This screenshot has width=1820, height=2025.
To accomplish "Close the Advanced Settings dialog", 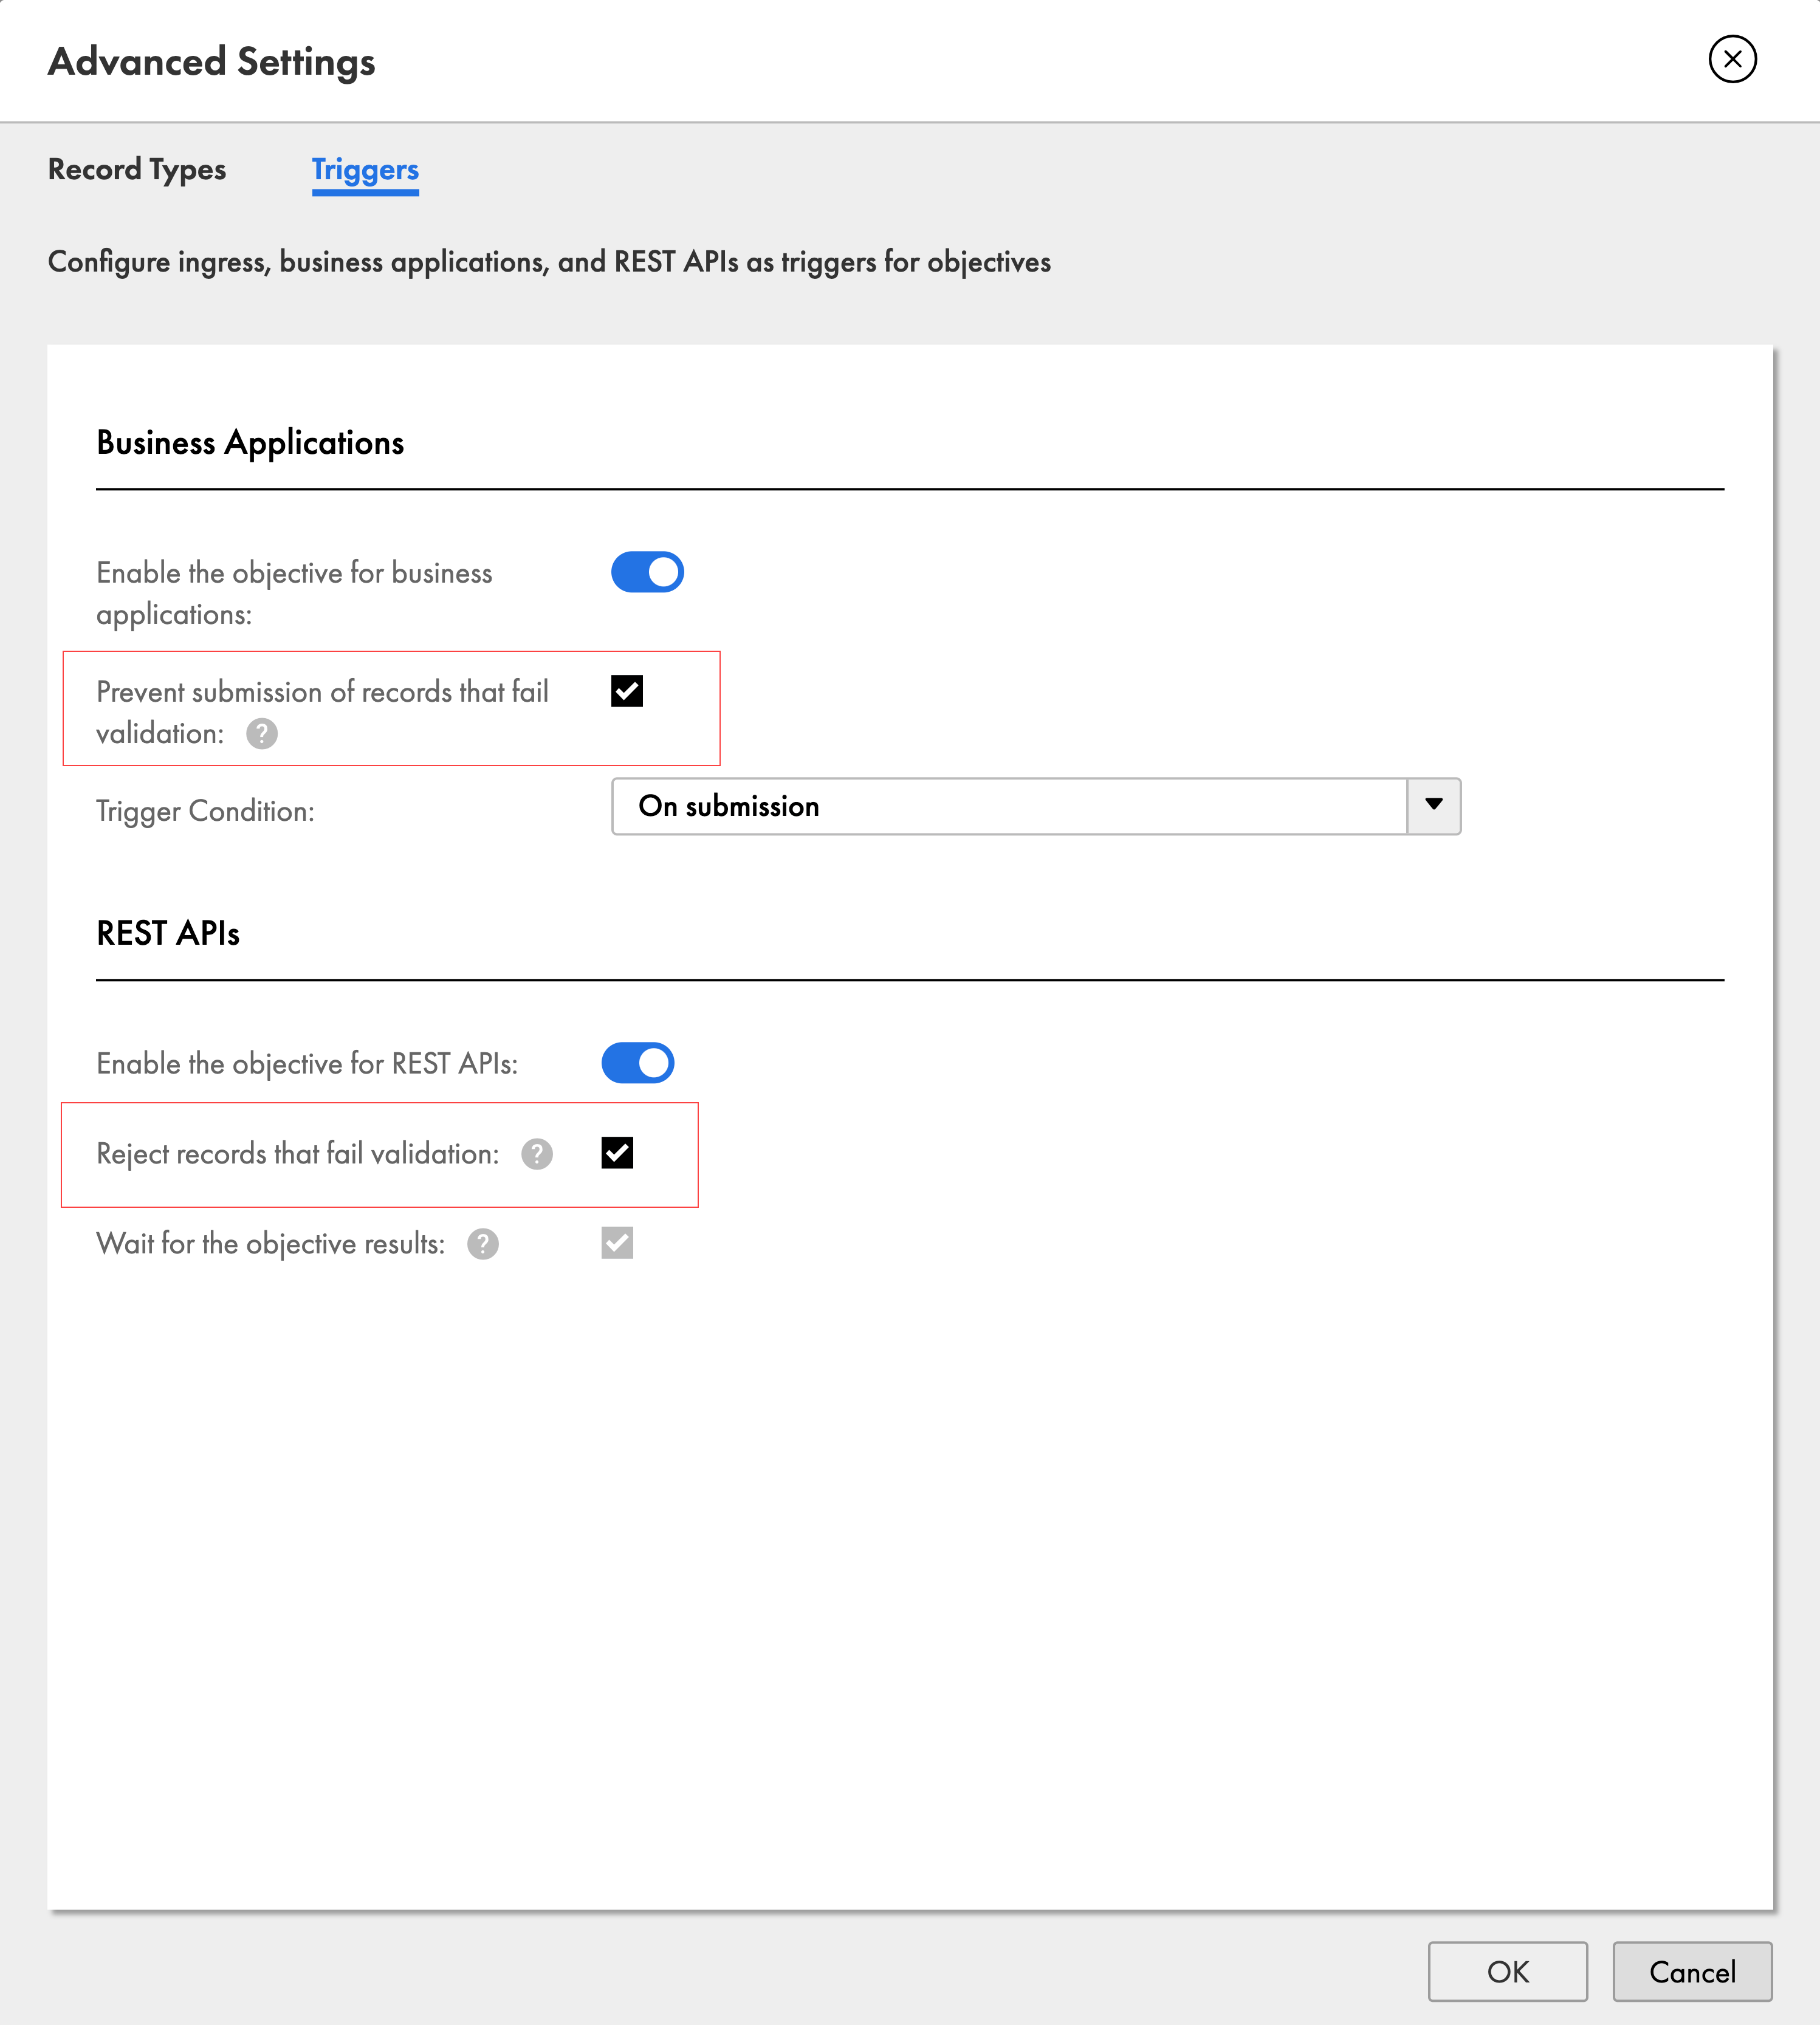I will [1732, 59].
